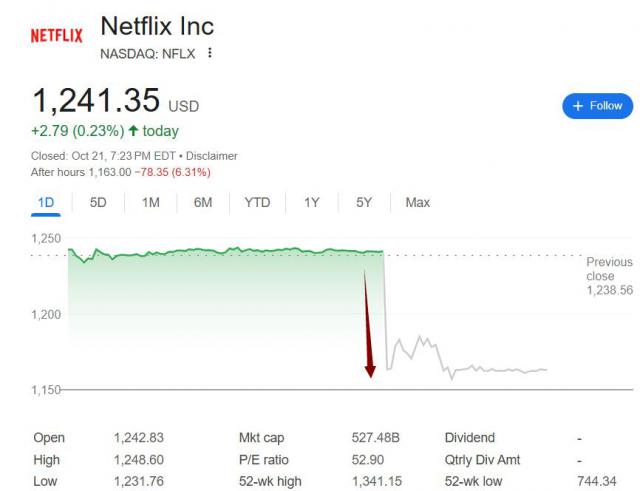View the 5Y chart range
640x491 pixels.
pyautogui.click(x=364, y=203)
